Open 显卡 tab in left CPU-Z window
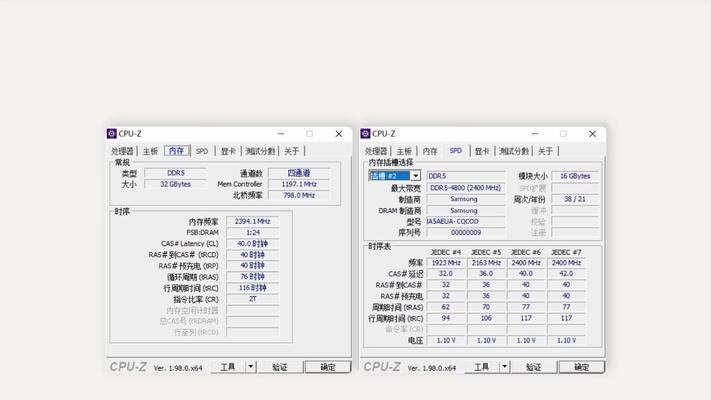This screenshot has width=711, height=400. 228,151
